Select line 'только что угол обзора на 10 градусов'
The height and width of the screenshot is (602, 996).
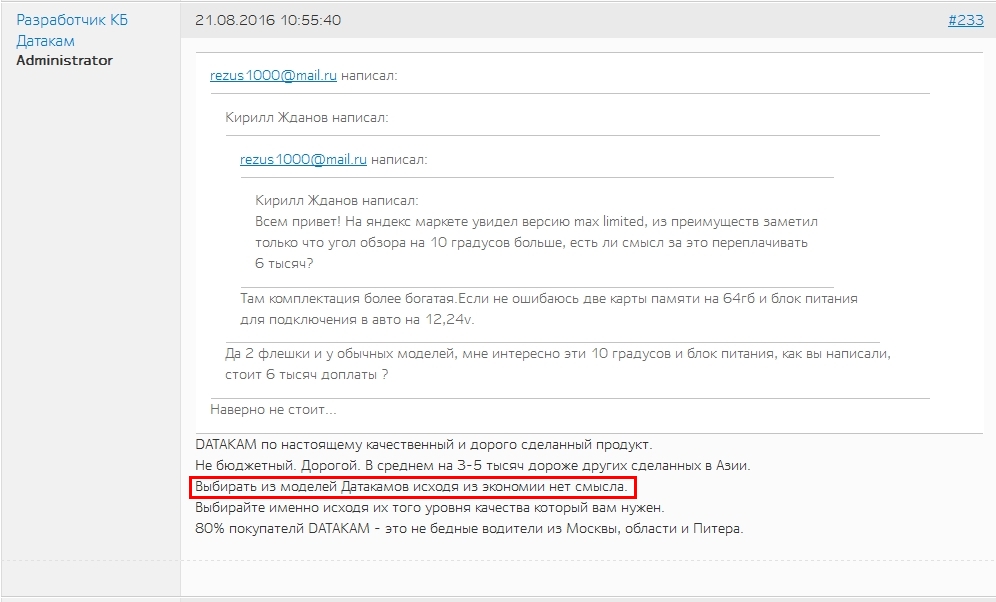click(531, 243)
